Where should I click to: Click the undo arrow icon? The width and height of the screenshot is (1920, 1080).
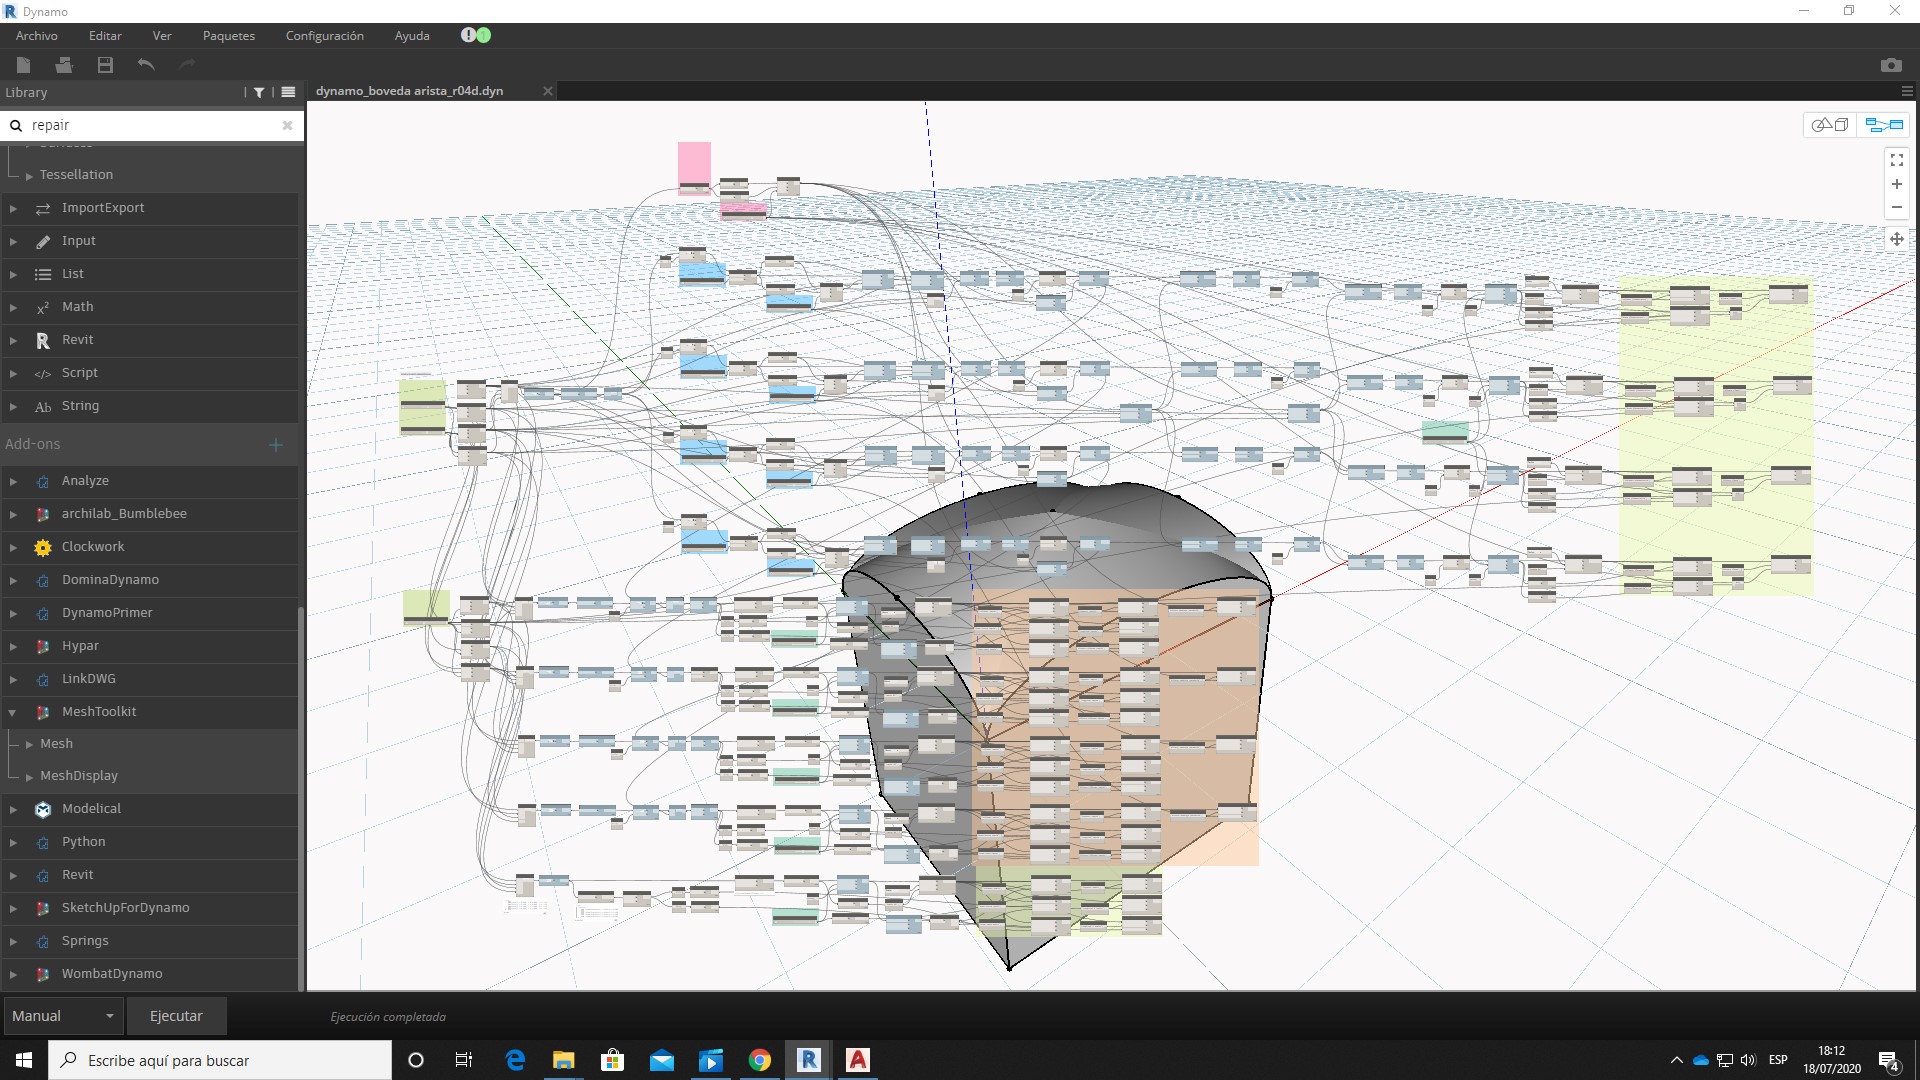coord(146,65)
